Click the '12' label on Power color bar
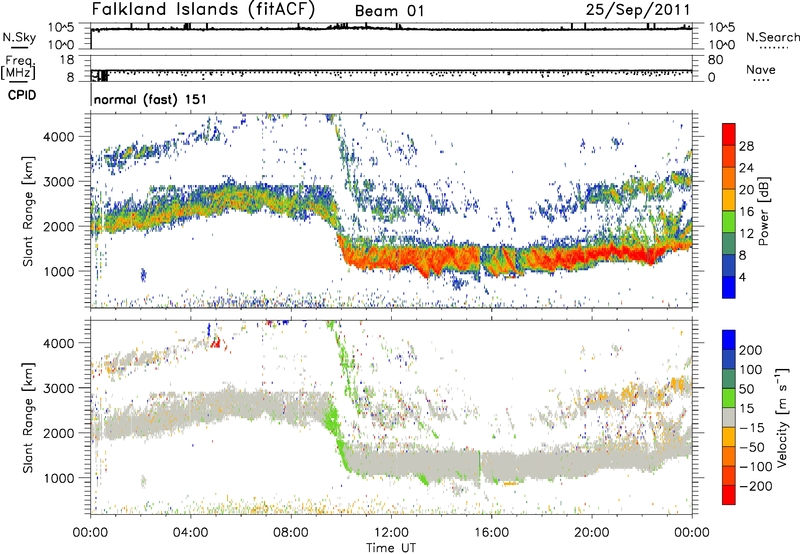Viewport: 800px width, 554px height. (746, 234)
